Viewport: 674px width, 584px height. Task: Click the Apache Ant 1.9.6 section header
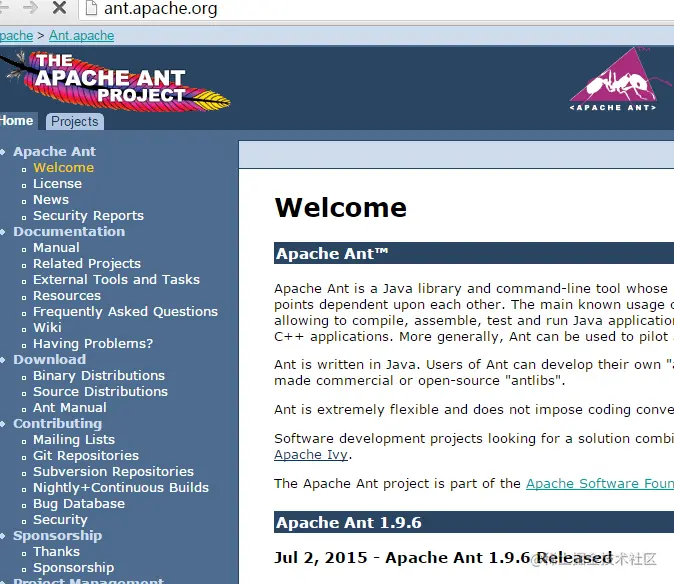point(474,522)
